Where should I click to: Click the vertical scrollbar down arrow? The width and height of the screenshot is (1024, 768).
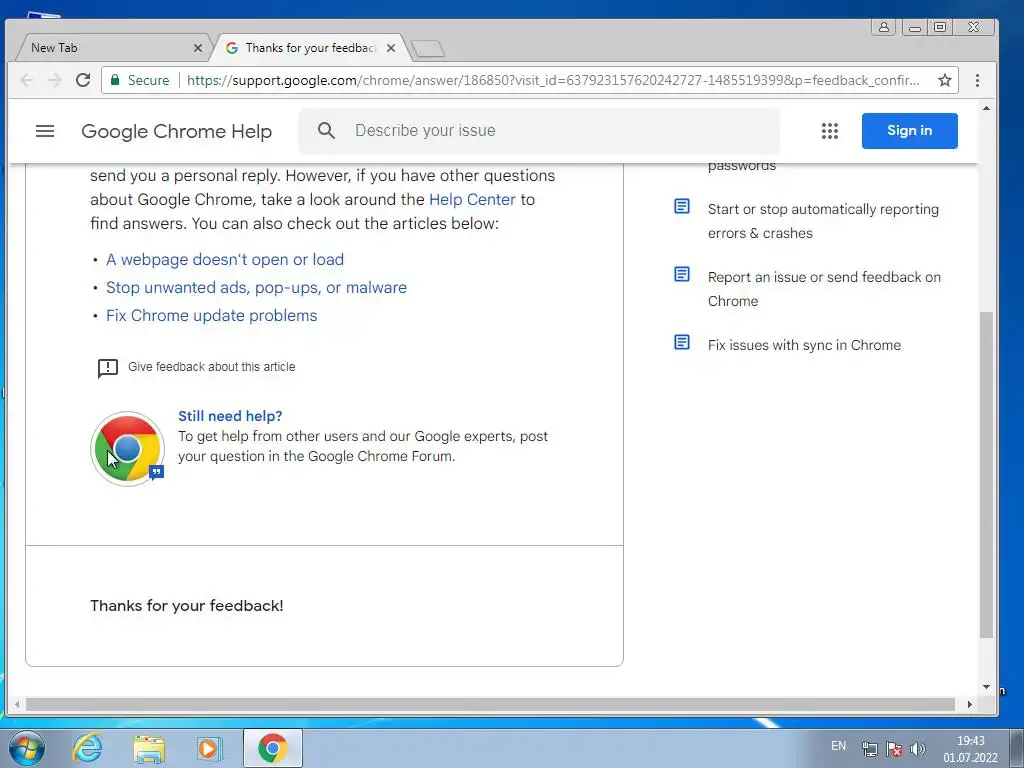coord(986,687)
